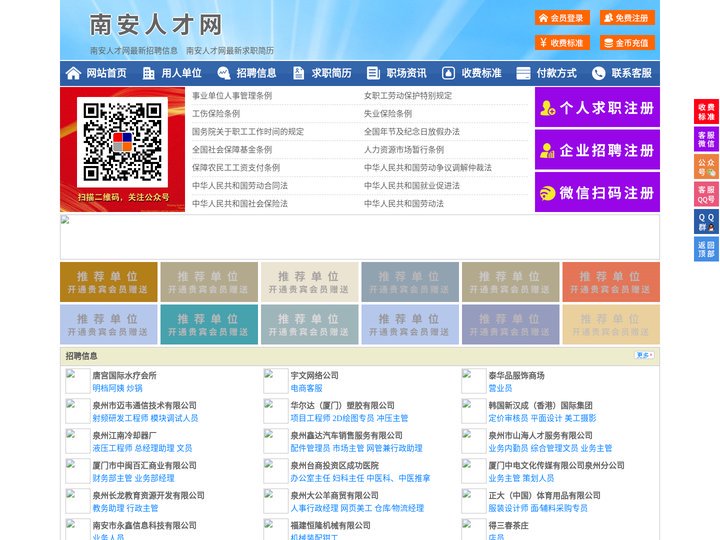
Task: Click logo thumbnail beside 宇文网络公司
Action: [x=276, y=381]
